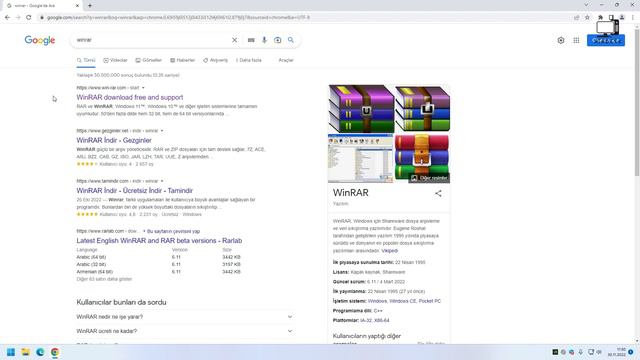Open 'WinRAR download free and support' result
640x360 pixels.
point(130,97)
